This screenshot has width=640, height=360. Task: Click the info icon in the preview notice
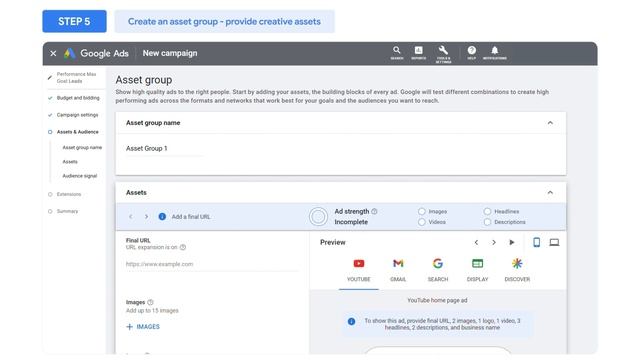(351, 322)
